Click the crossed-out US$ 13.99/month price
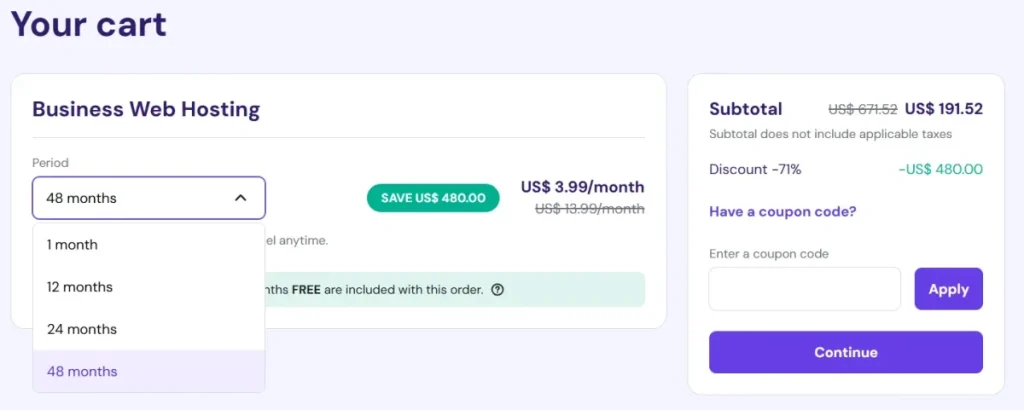 click(x=589, y=209)
